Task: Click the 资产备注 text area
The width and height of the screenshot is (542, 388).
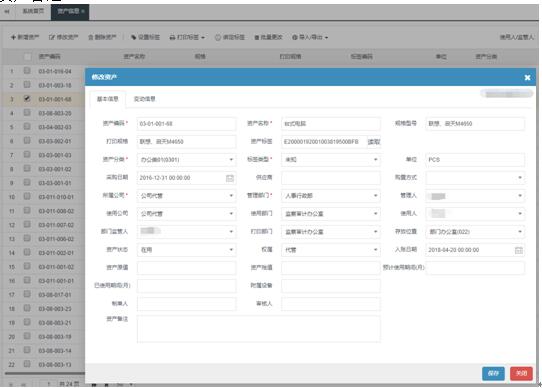Action: coord(259,329)
